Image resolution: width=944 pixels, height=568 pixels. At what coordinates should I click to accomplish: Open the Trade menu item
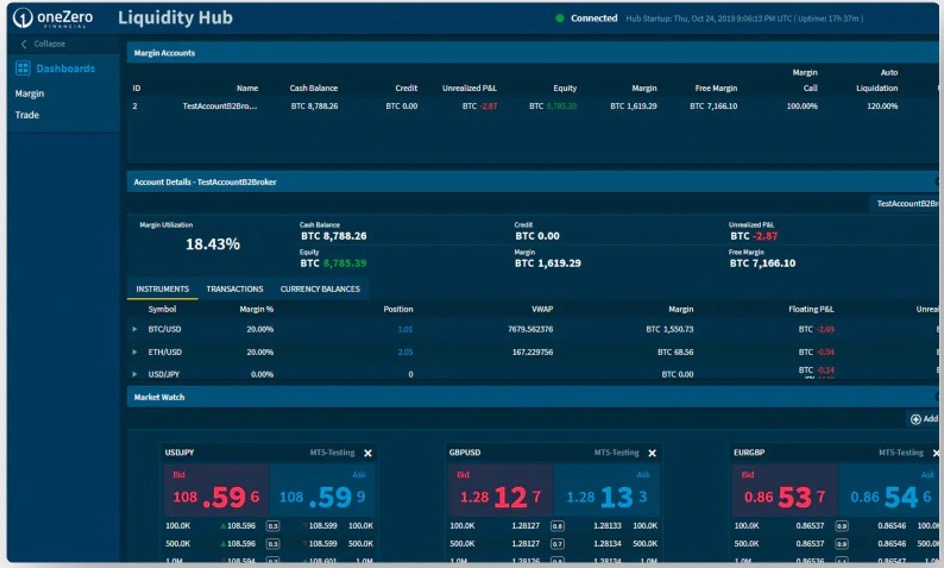[x=27, y=114]
